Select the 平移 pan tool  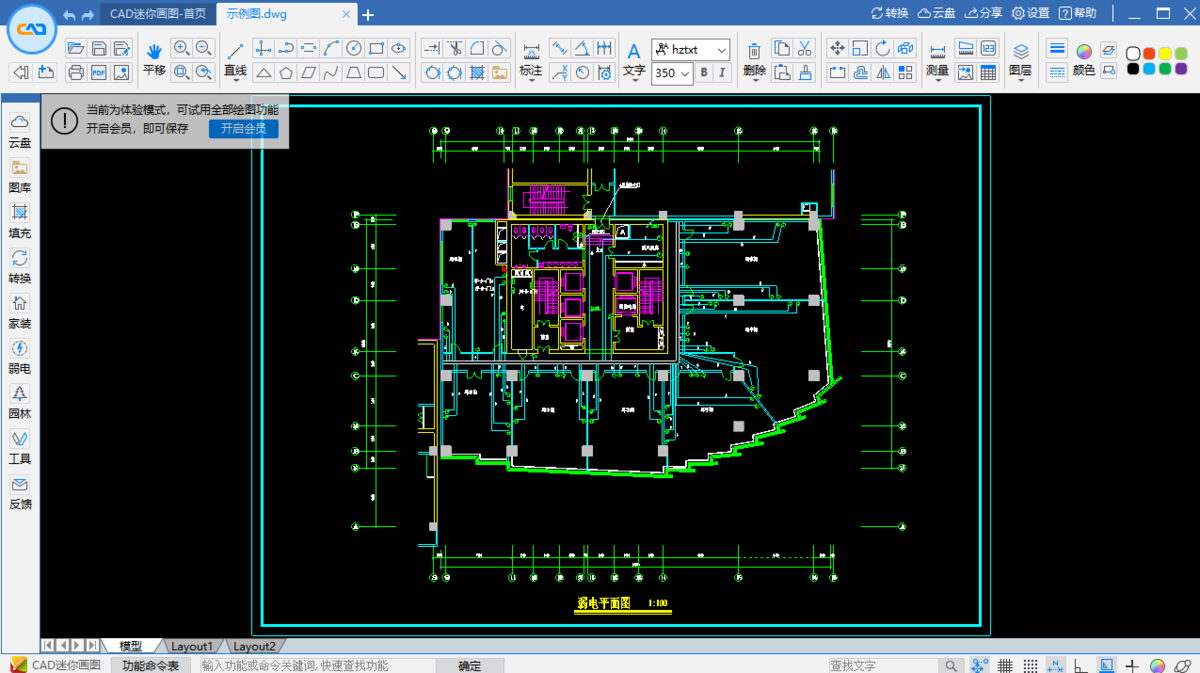[x=155, y=60]
